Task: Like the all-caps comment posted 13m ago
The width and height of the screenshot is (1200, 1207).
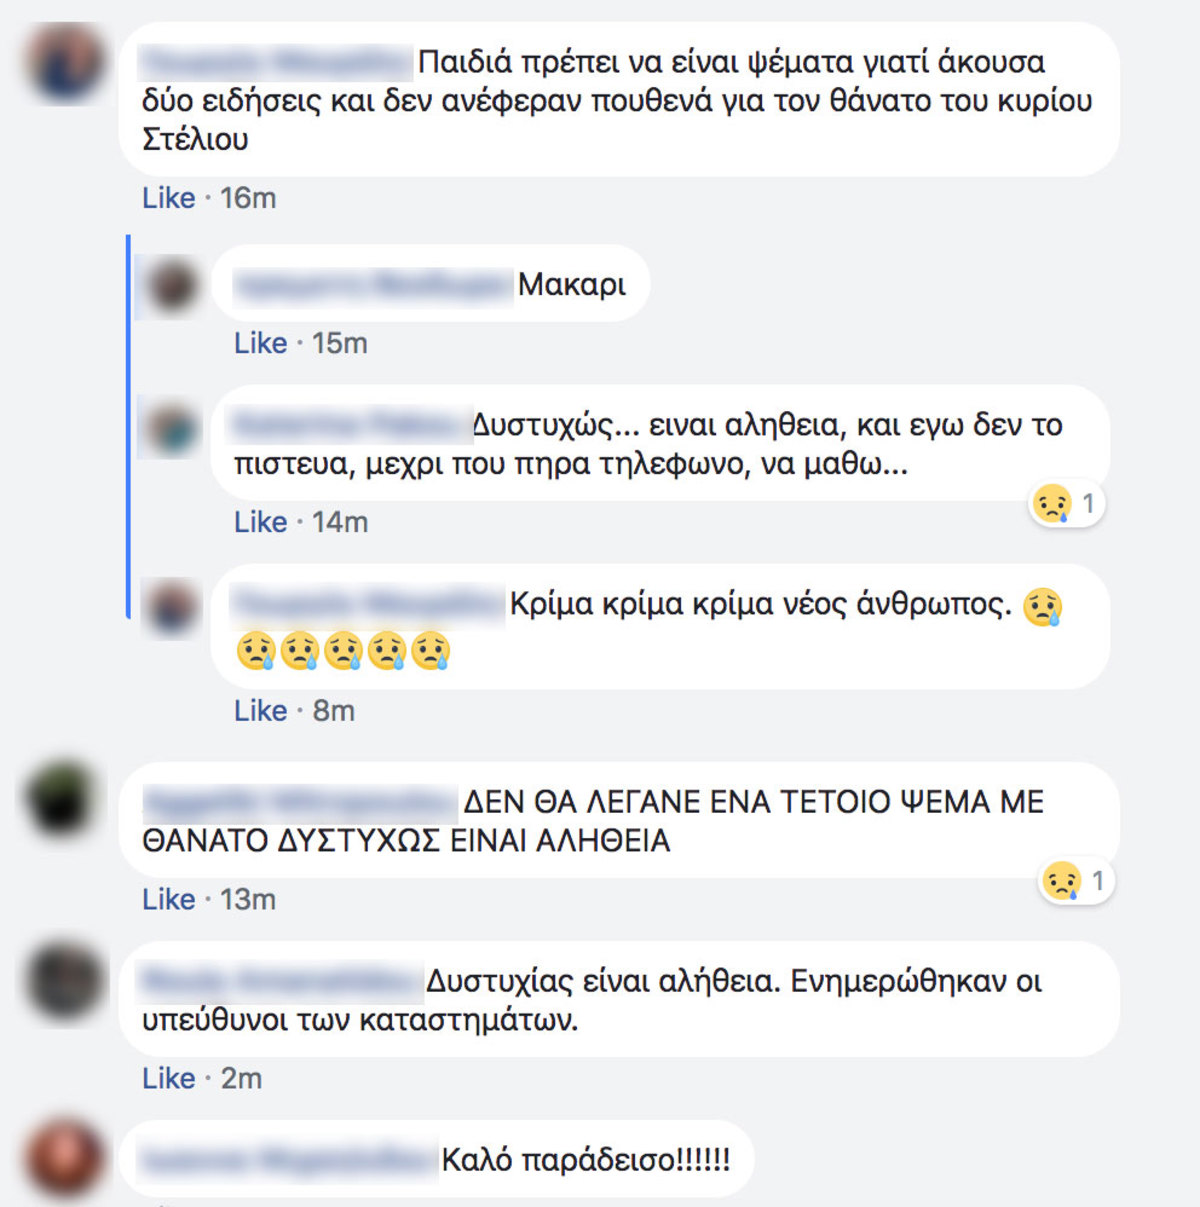Action: (x=168, y=899)
